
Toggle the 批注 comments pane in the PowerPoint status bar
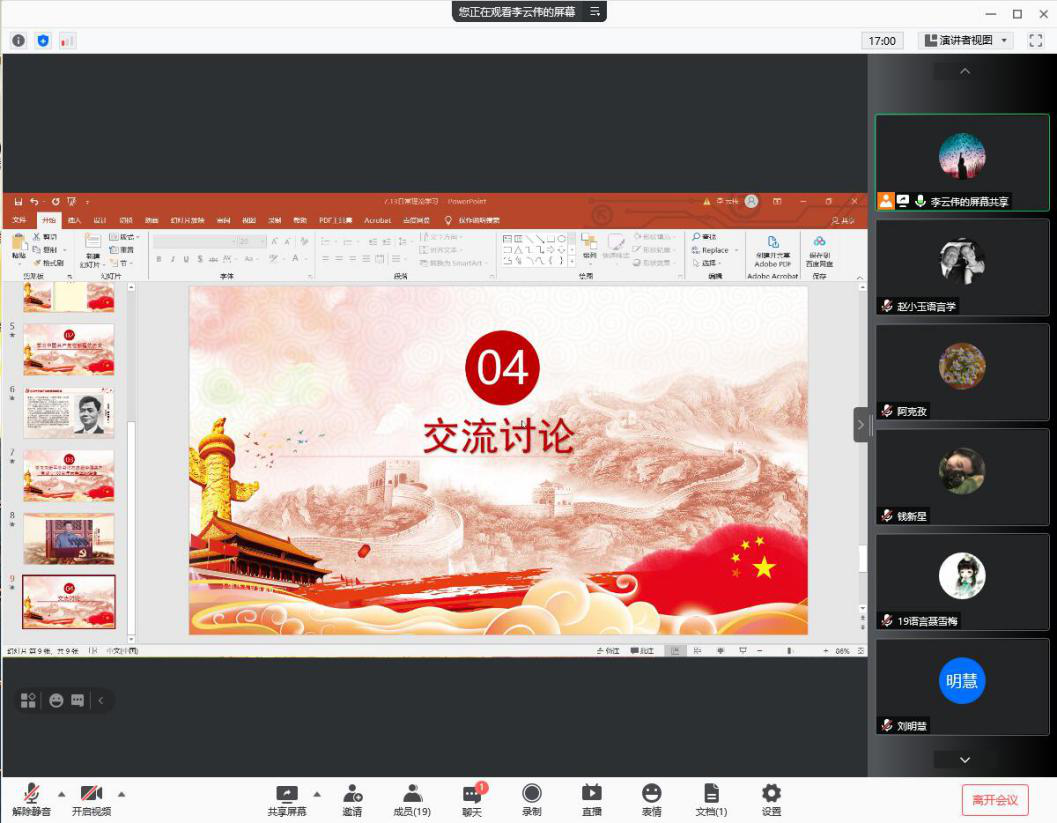click(x=642, y=651)
